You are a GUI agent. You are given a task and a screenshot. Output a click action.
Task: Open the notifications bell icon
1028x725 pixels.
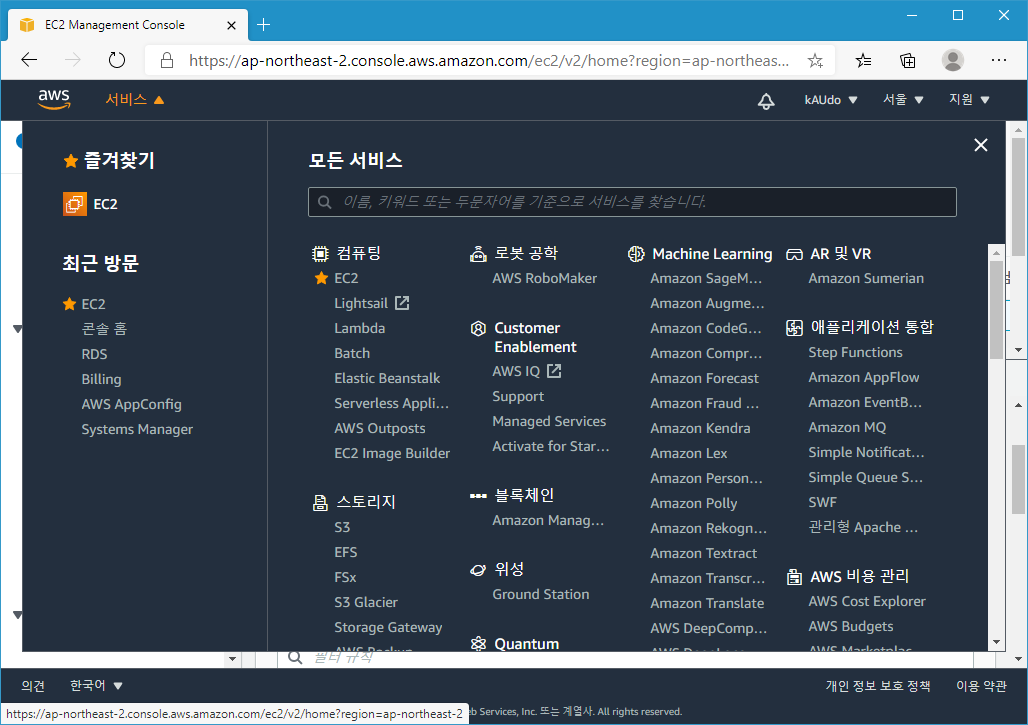766,101
